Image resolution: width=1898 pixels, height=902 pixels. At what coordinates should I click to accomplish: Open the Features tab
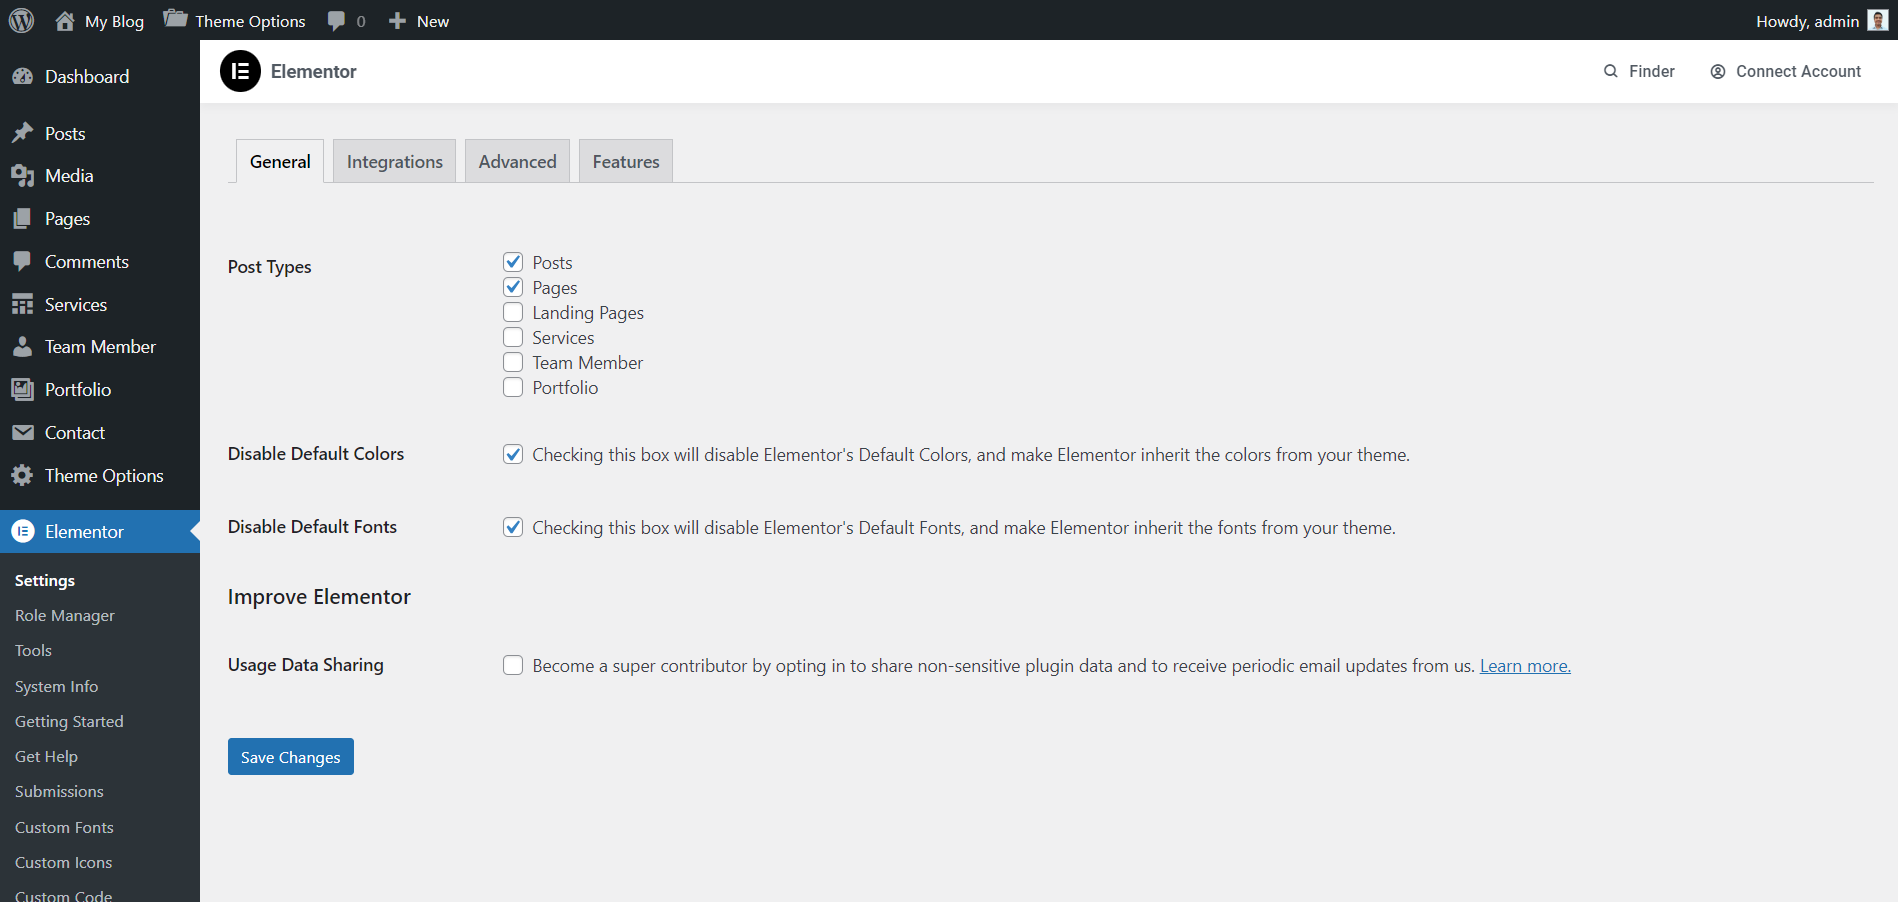pos(625,162)
